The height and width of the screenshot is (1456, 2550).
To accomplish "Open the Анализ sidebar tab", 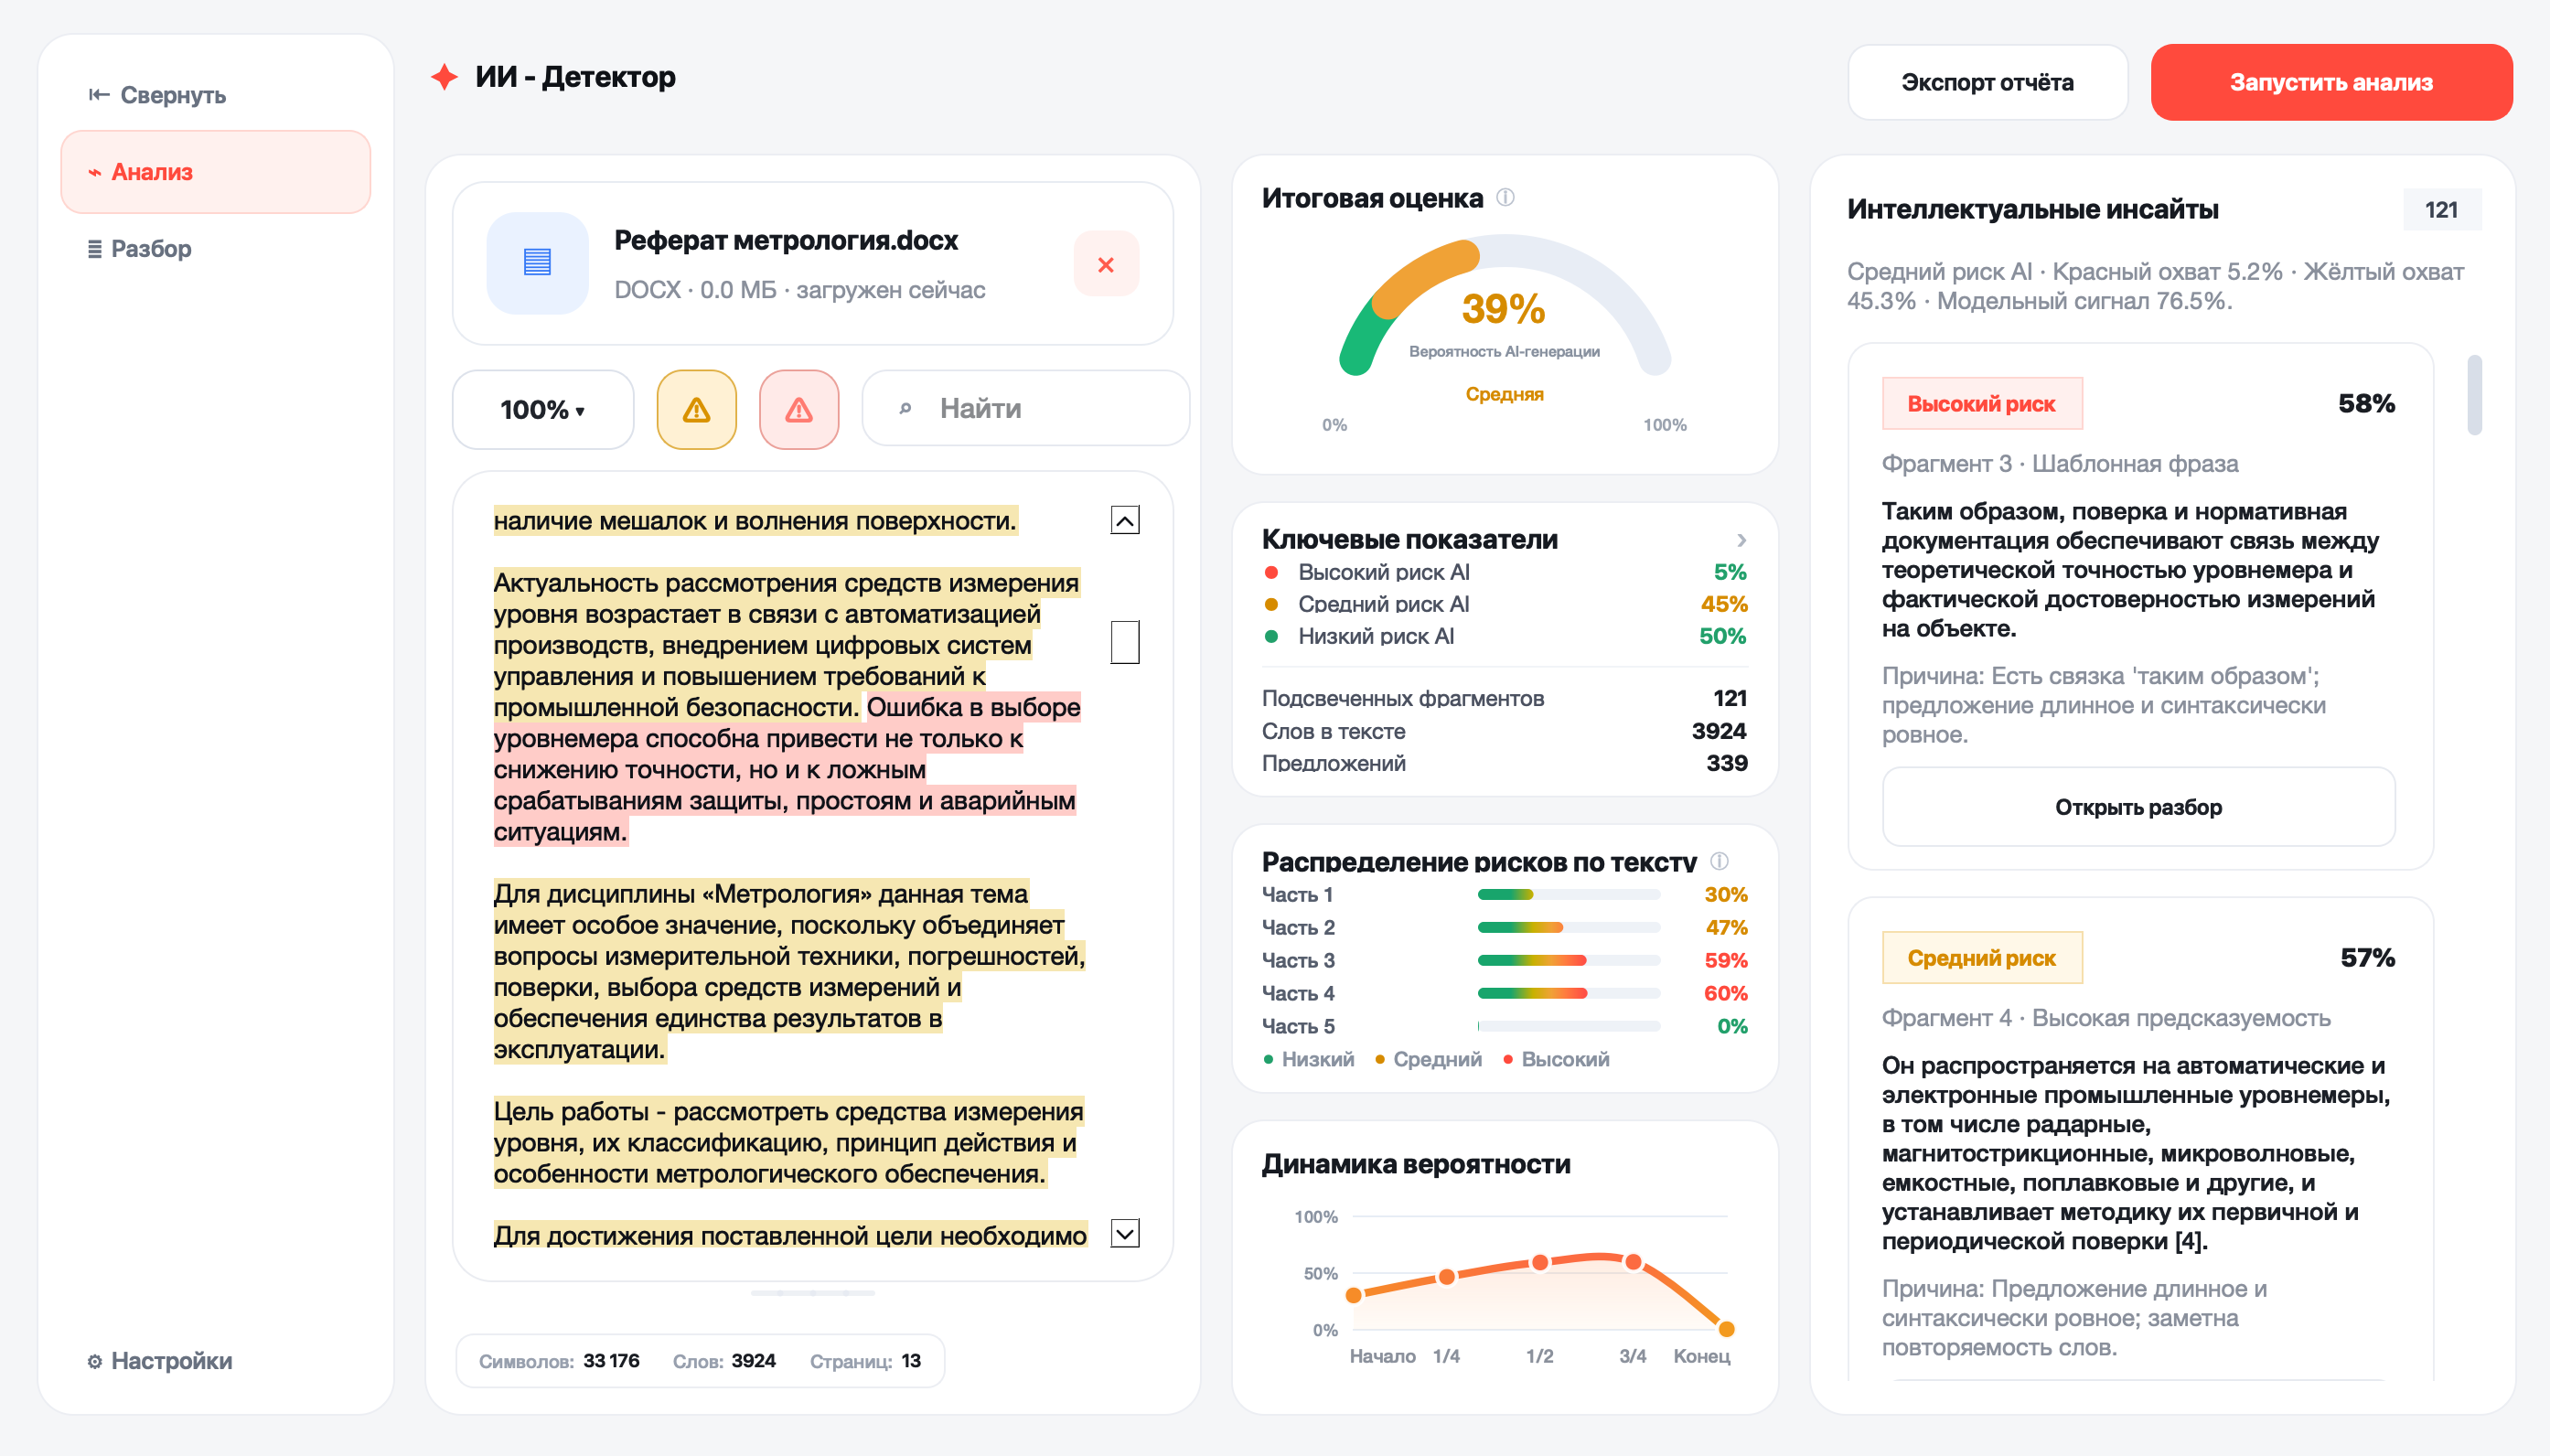I will (x=216, y=172).
